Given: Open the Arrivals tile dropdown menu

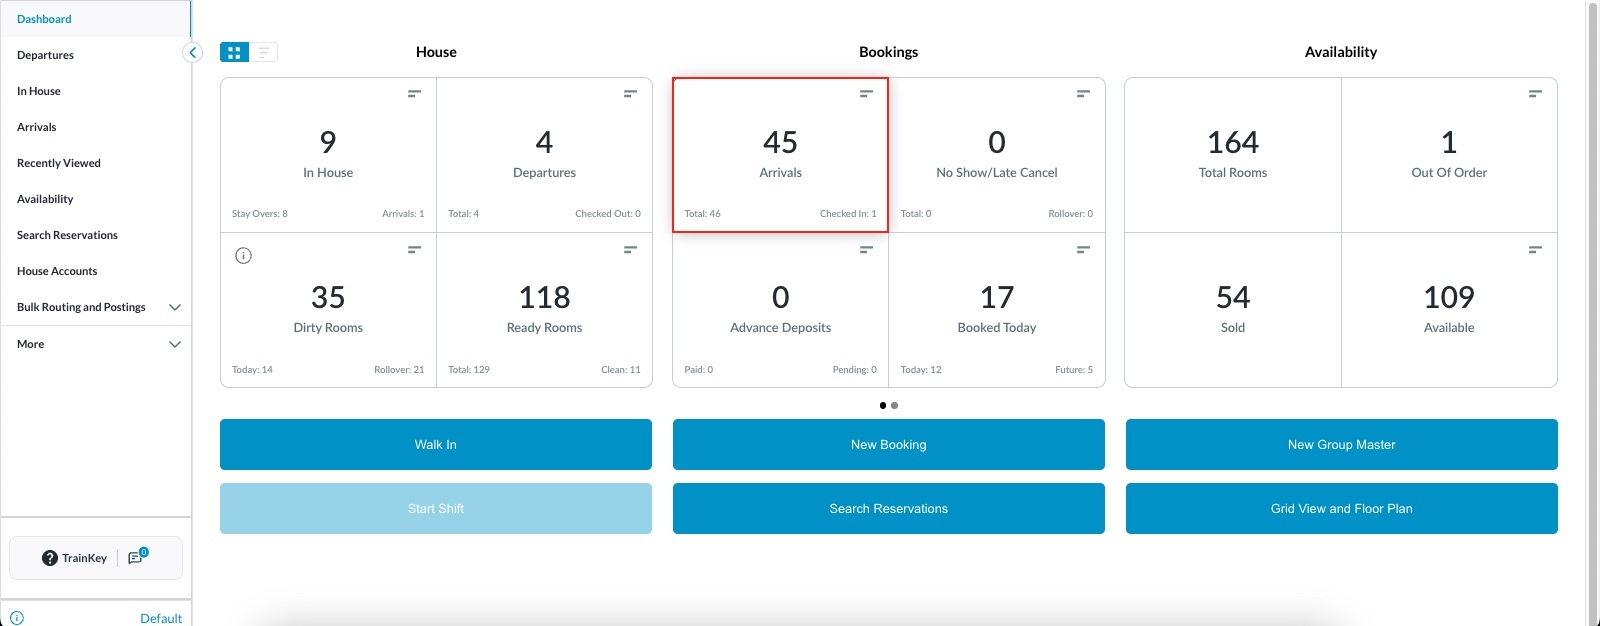Looking at the screenshot, I should pyautogui.click(x=866, y=94).
